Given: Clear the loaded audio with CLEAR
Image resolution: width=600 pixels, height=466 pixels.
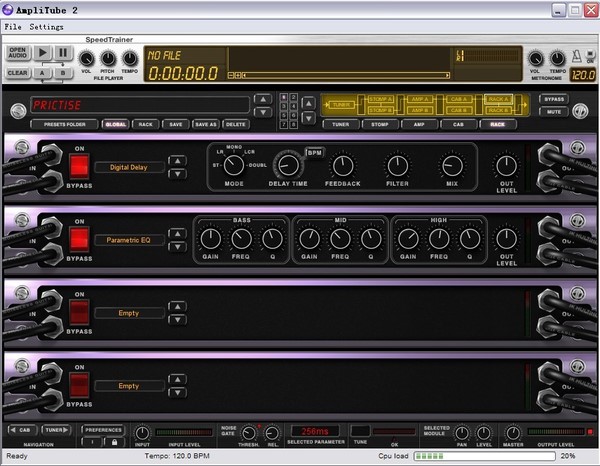Looking at the screenshot, I should [18, 73].
